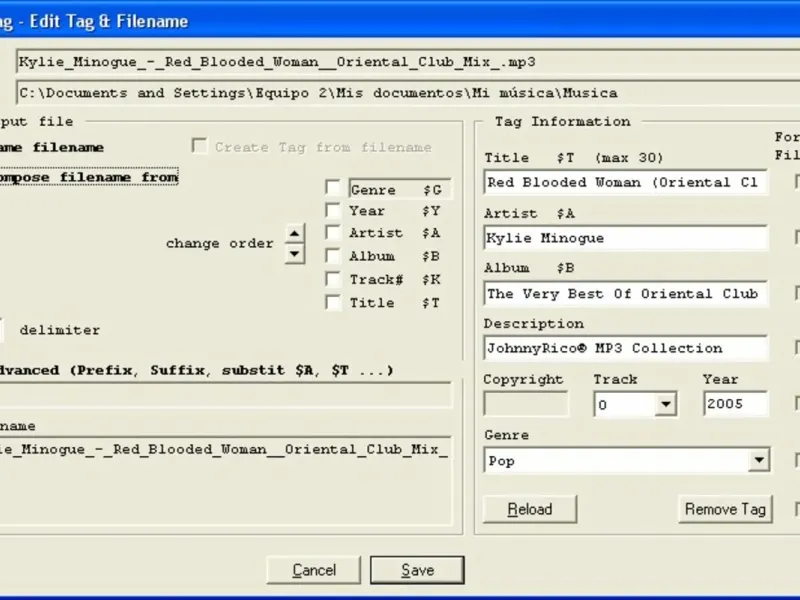The height and width of the screenshot is (600, 800).
Task: Click the empty Copyright field
Action: [x=526, y=404]
